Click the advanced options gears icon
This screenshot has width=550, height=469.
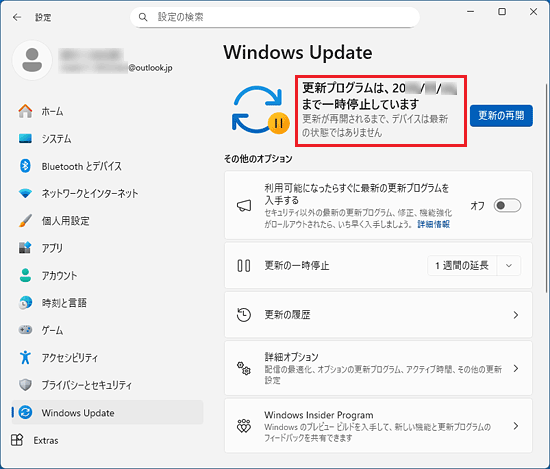[244, 368]
